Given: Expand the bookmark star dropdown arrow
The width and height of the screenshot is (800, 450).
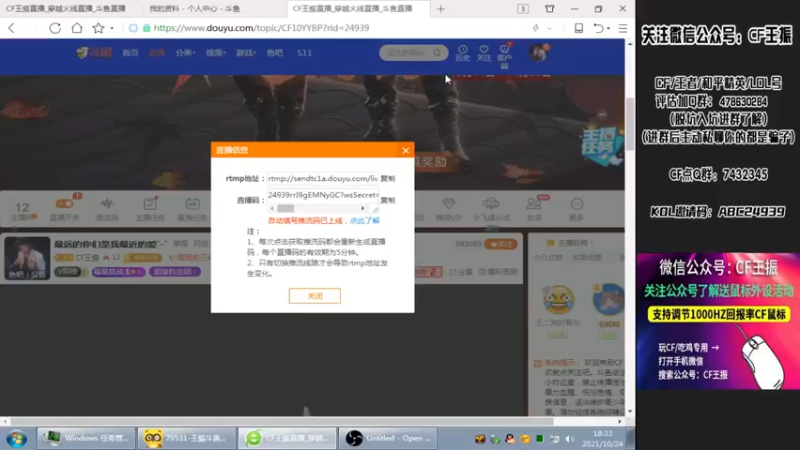Looking at the screenshot, I should click(112, 28).
